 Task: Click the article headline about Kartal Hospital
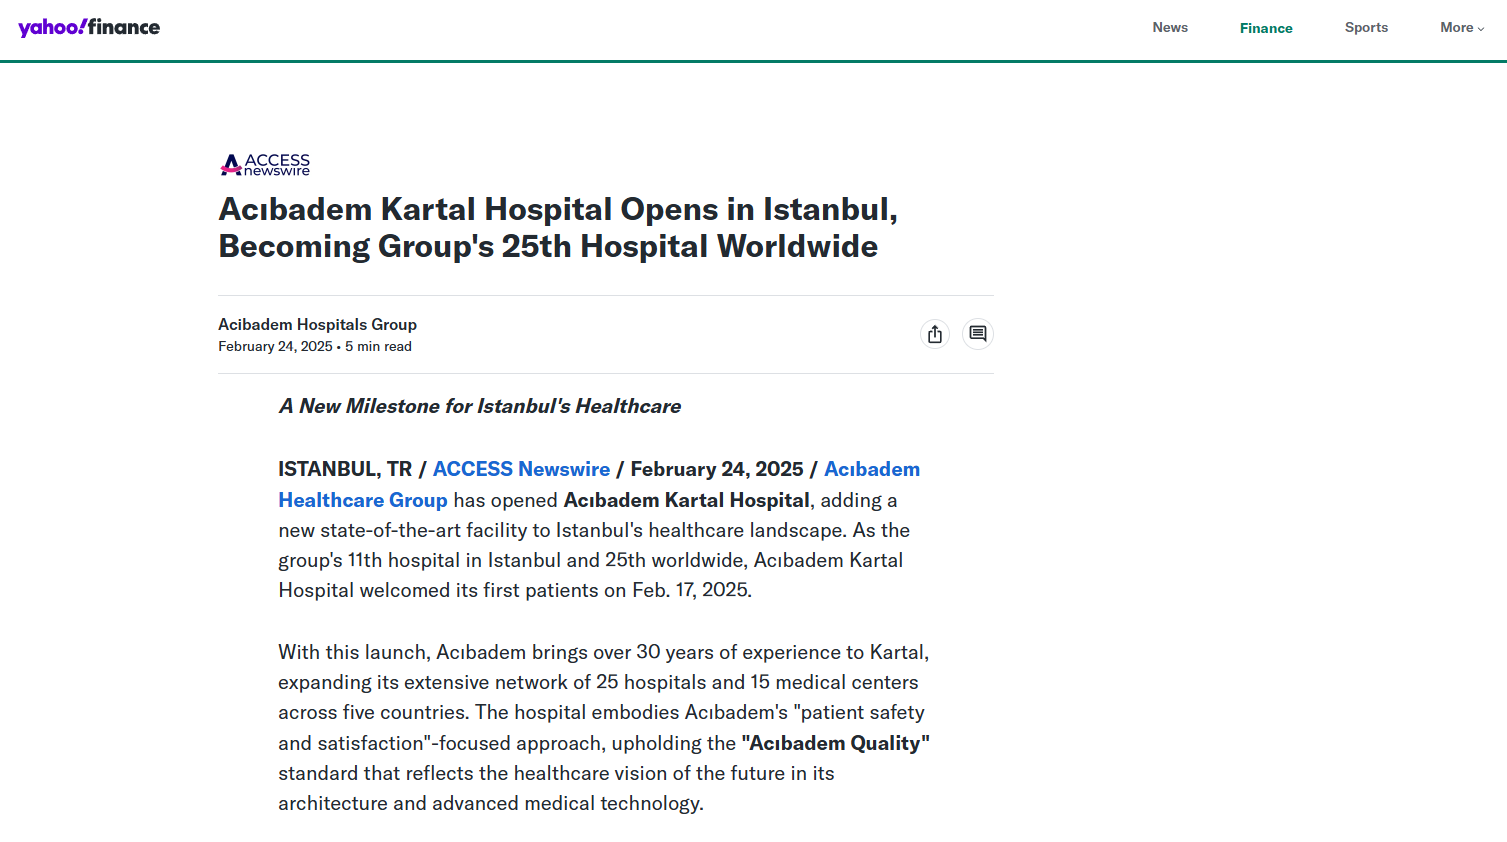(x=558, y=228)
